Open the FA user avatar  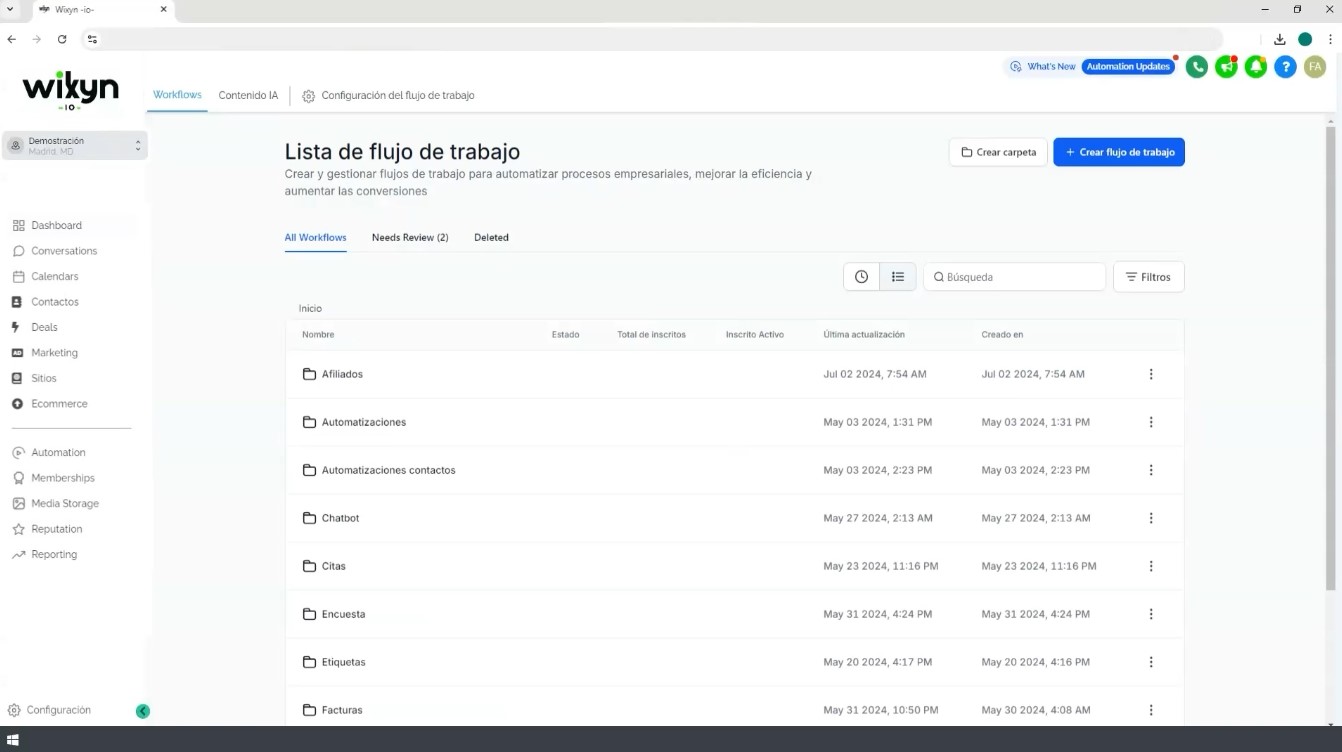(1315, 67)
